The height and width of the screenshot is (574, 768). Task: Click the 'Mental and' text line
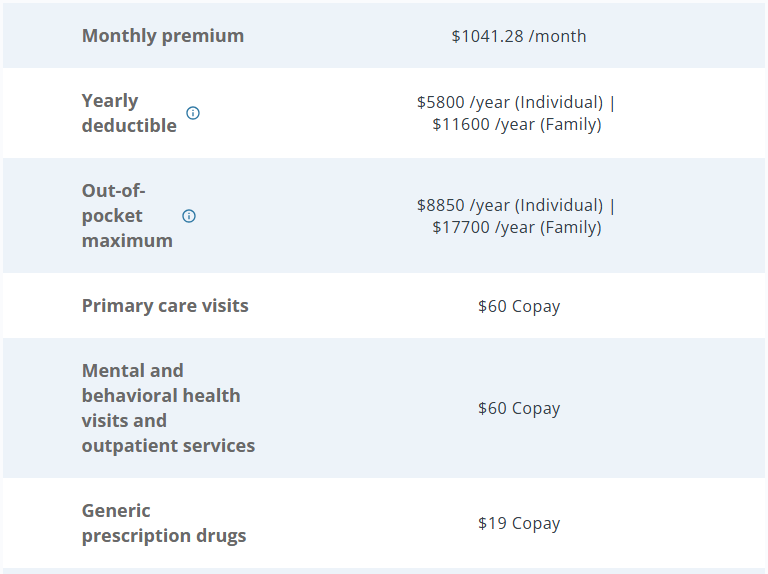pos(133,371)
